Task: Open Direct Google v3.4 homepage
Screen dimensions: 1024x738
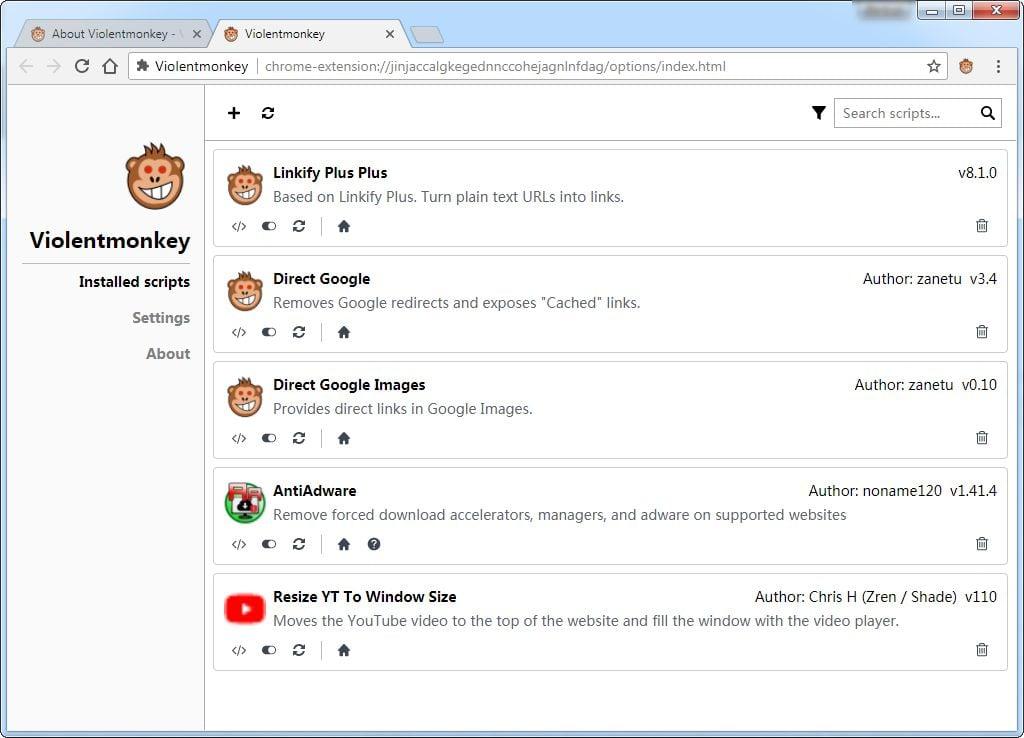Action: (x=344, y=332)
